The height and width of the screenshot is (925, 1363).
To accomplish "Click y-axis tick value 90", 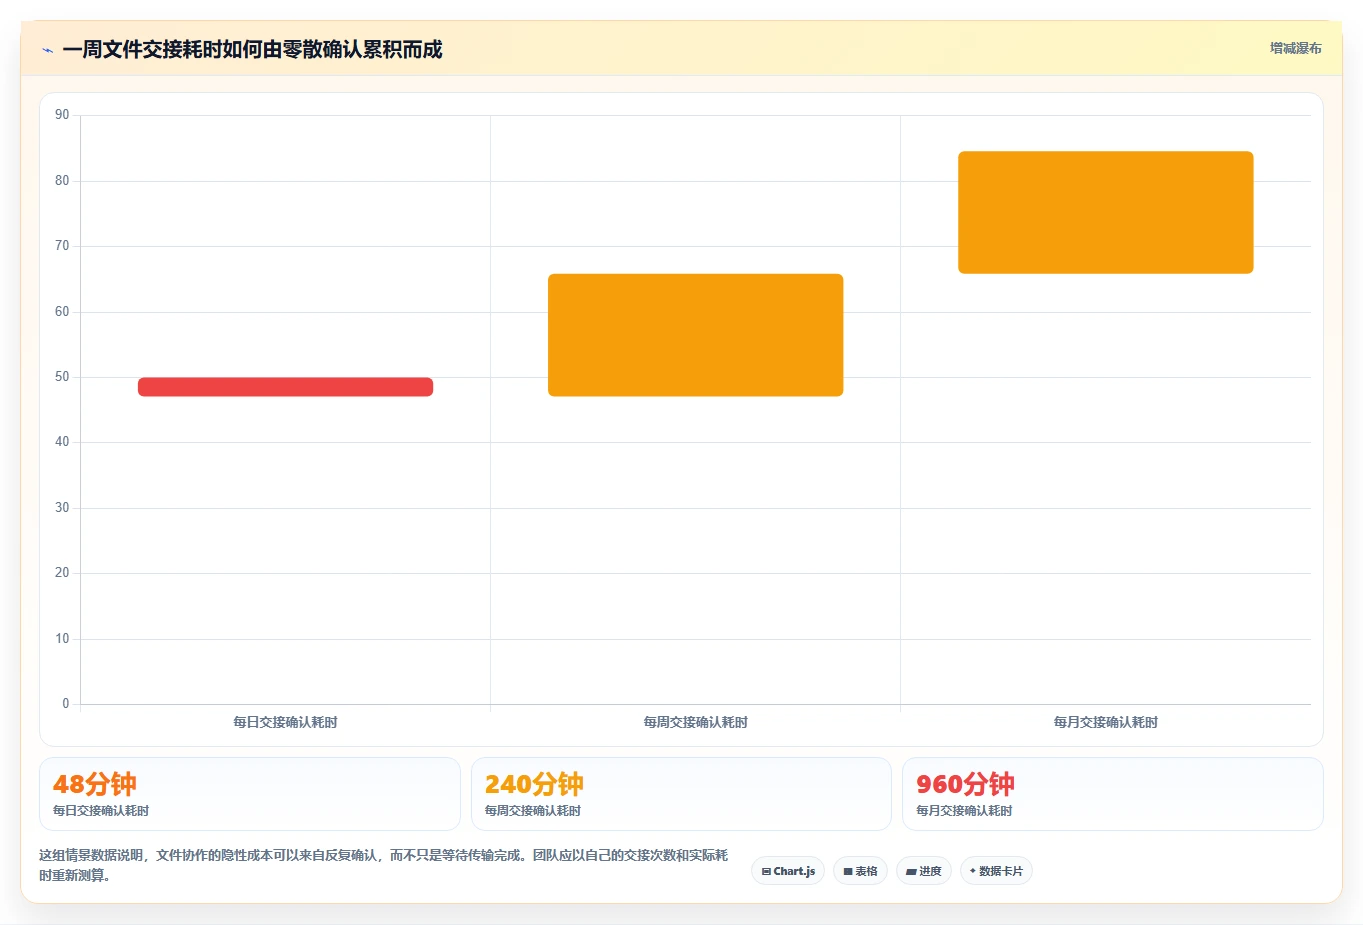I will [62, 115].
